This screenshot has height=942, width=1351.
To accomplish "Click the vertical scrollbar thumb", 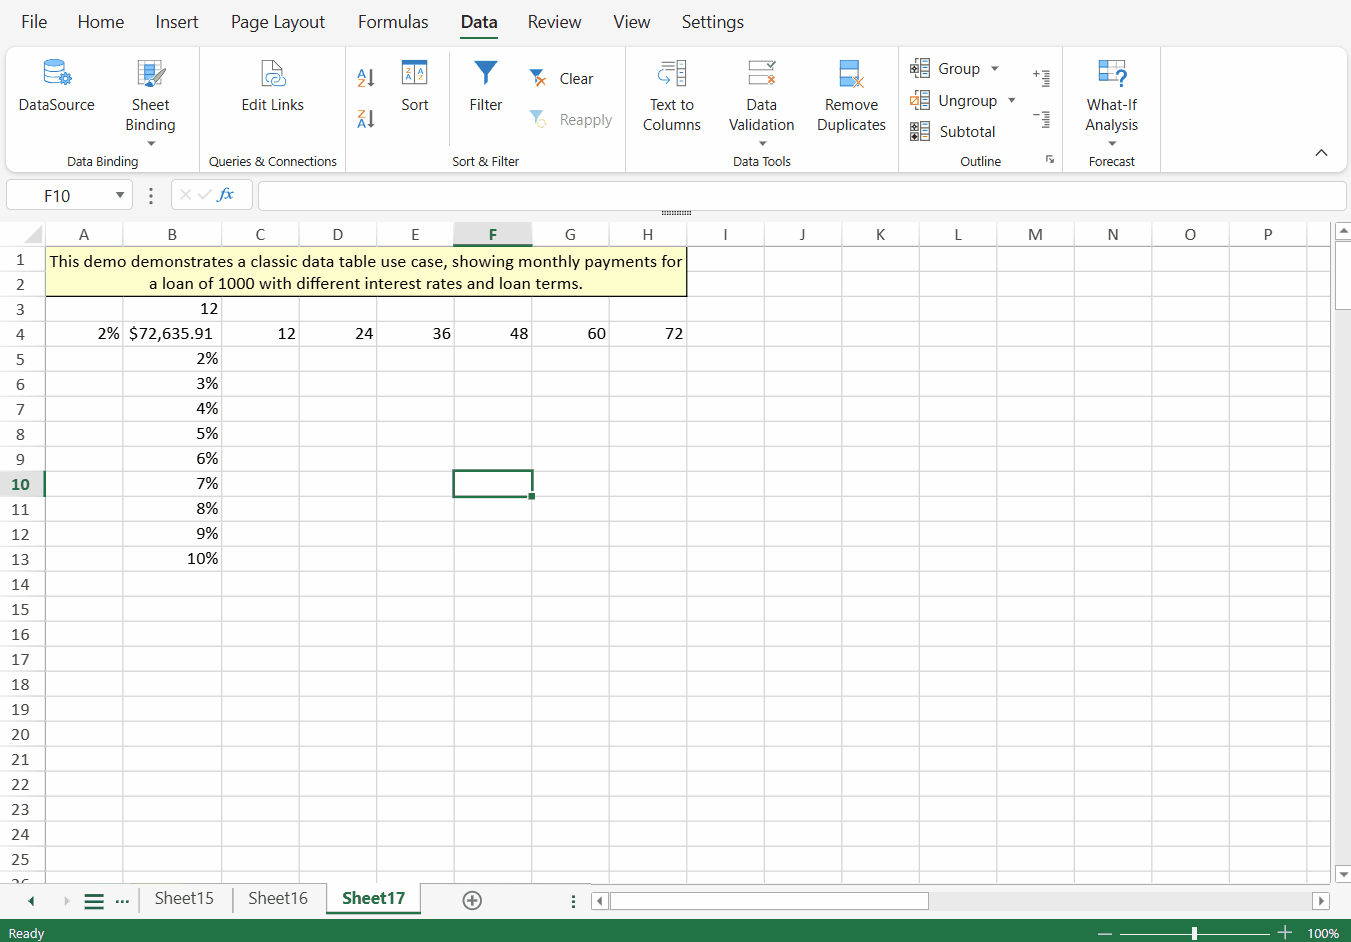I will tap(1343, 276).
